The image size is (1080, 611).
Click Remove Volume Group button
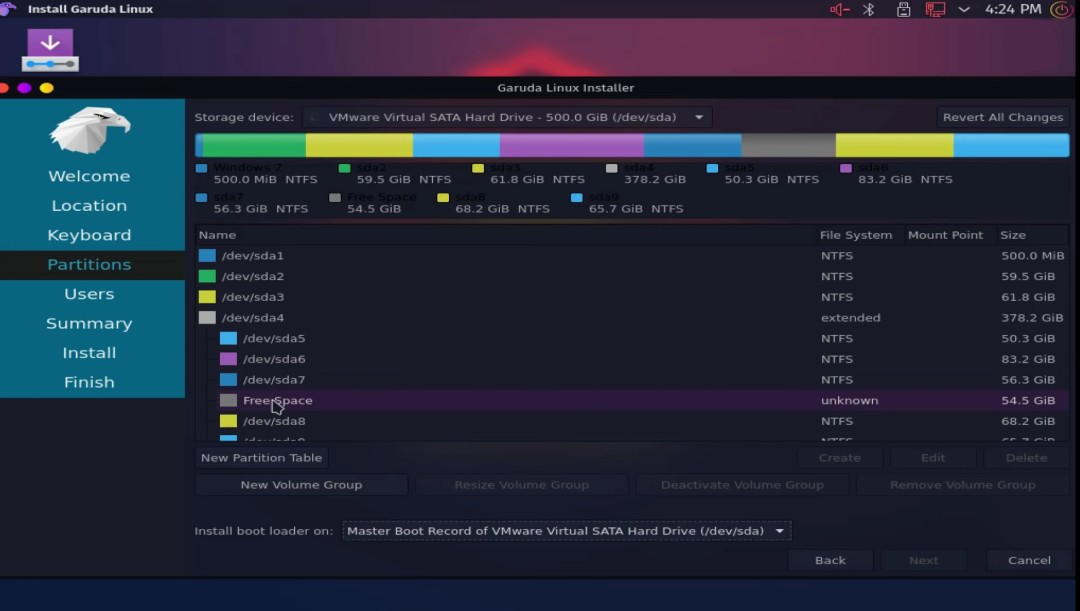pos(962,485)
